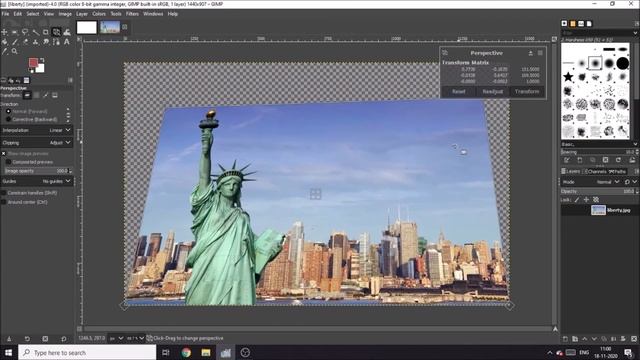Select the Move tool in toolbox
The height and width of the screenshot is (360, 640).
coord(4,32)
